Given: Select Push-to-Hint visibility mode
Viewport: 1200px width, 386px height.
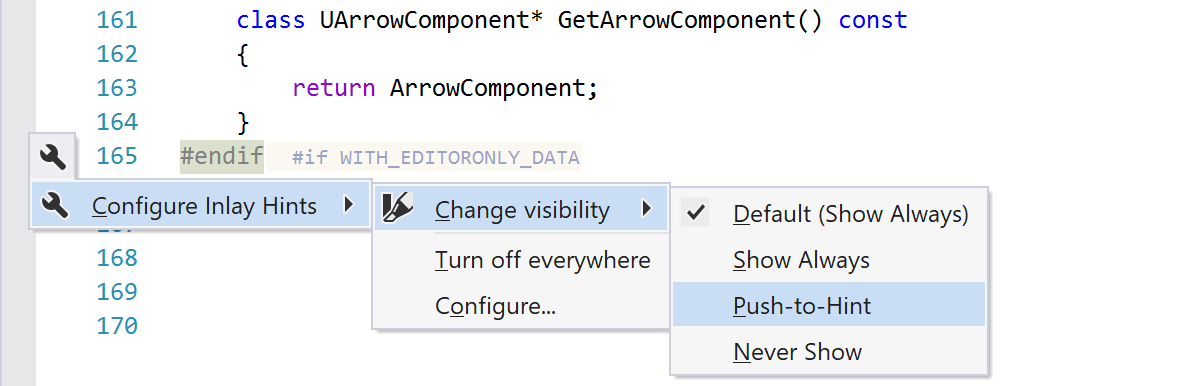Looking at the screenshot, I should point(829,305).
